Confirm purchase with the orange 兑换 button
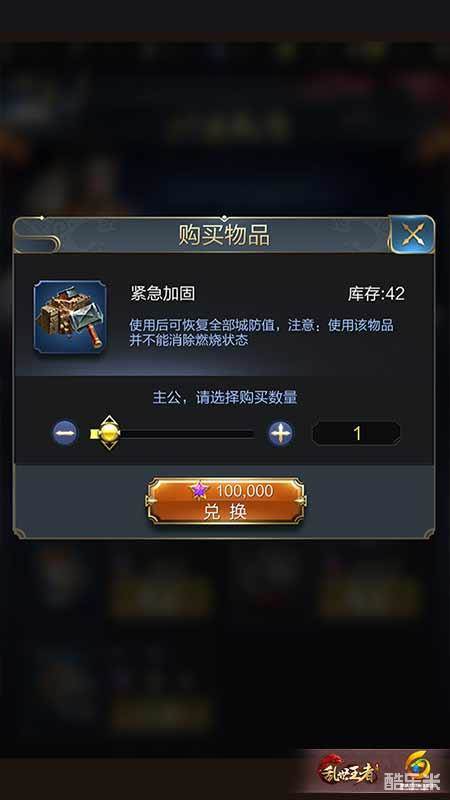This screenshot has height=800, width=450. click(226, 501)
